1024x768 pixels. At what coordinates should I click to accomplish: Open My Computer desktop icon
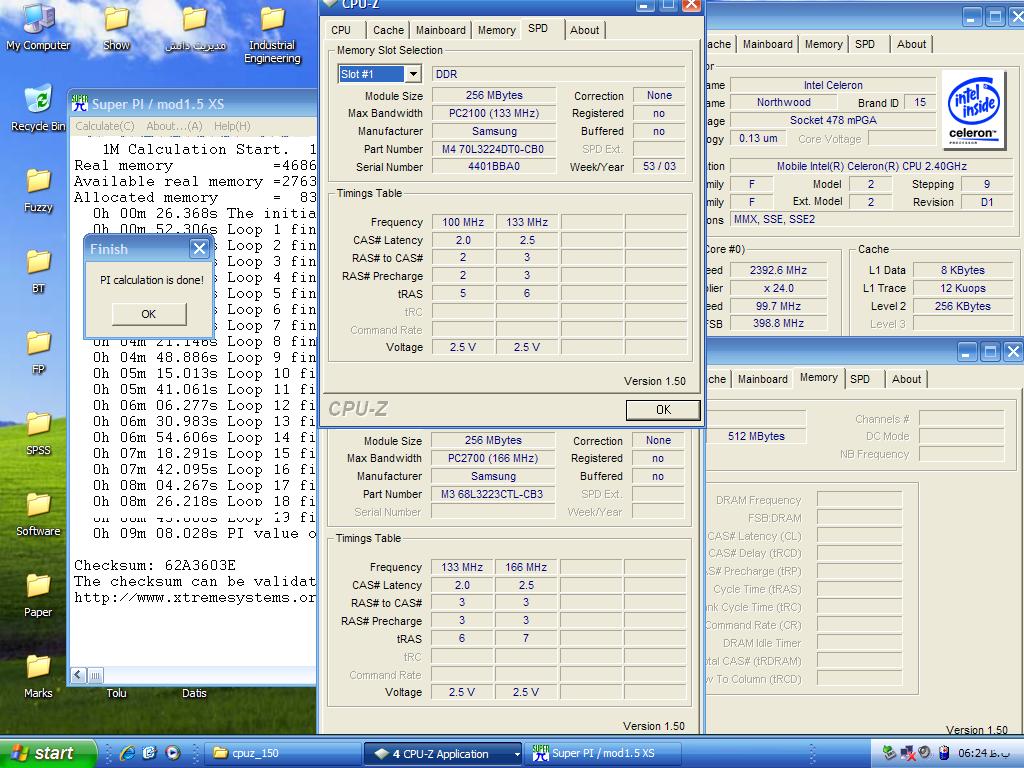coord(38,26)
